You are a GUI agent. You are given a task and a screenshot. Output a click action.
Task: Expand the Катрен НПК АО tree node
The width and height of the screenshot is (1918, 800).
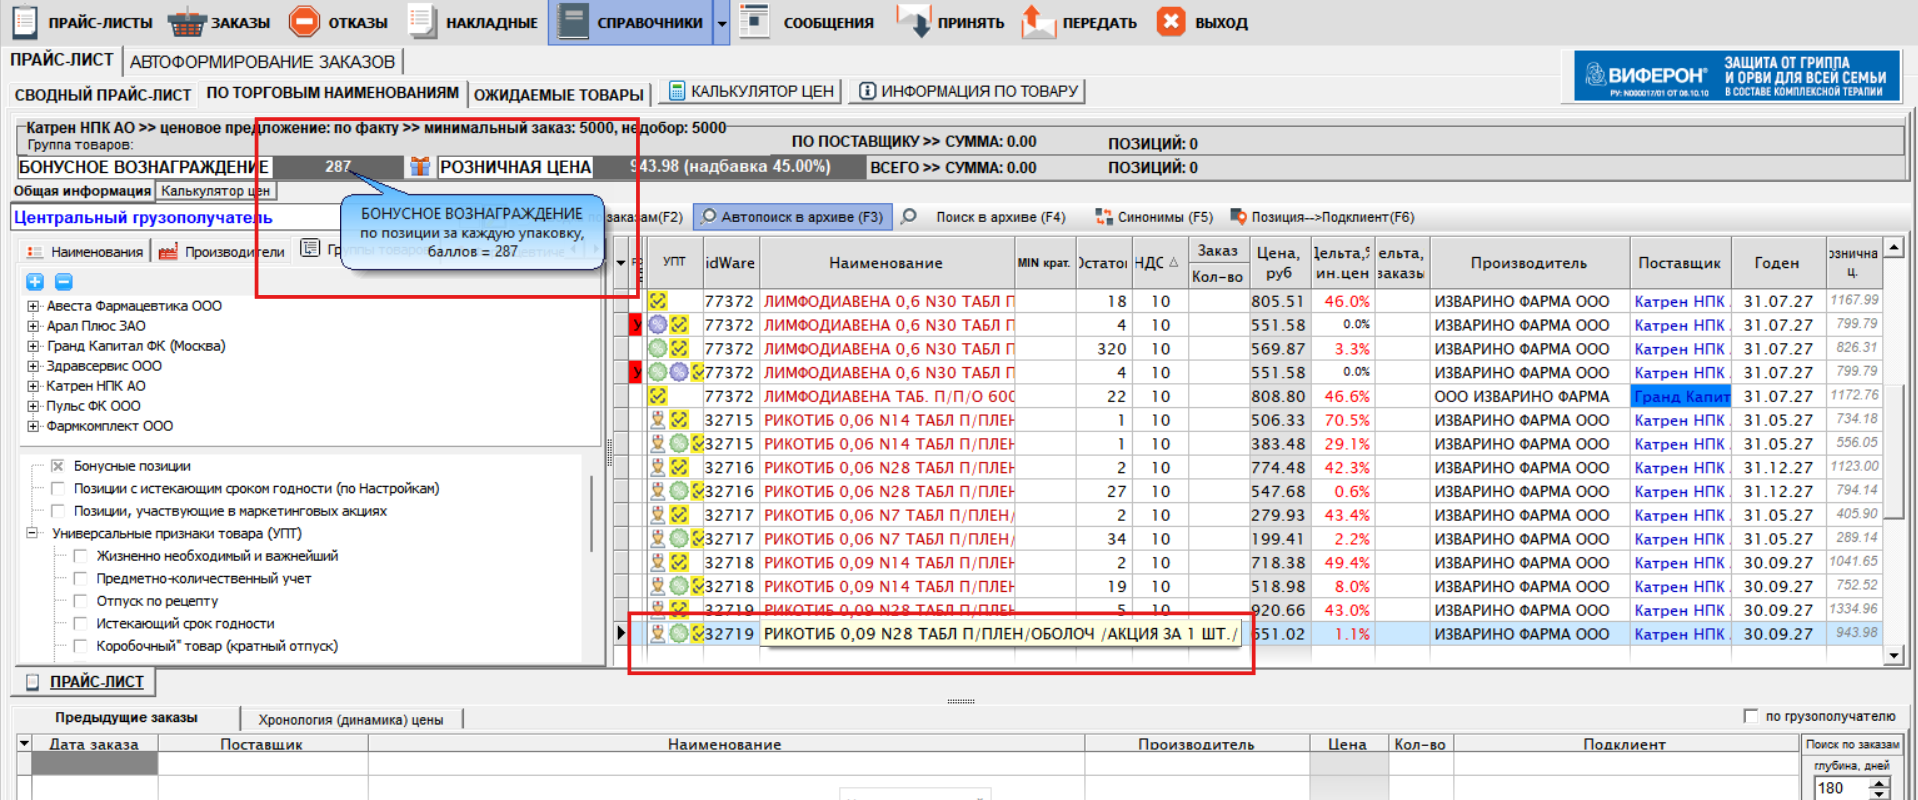[33, 386]
